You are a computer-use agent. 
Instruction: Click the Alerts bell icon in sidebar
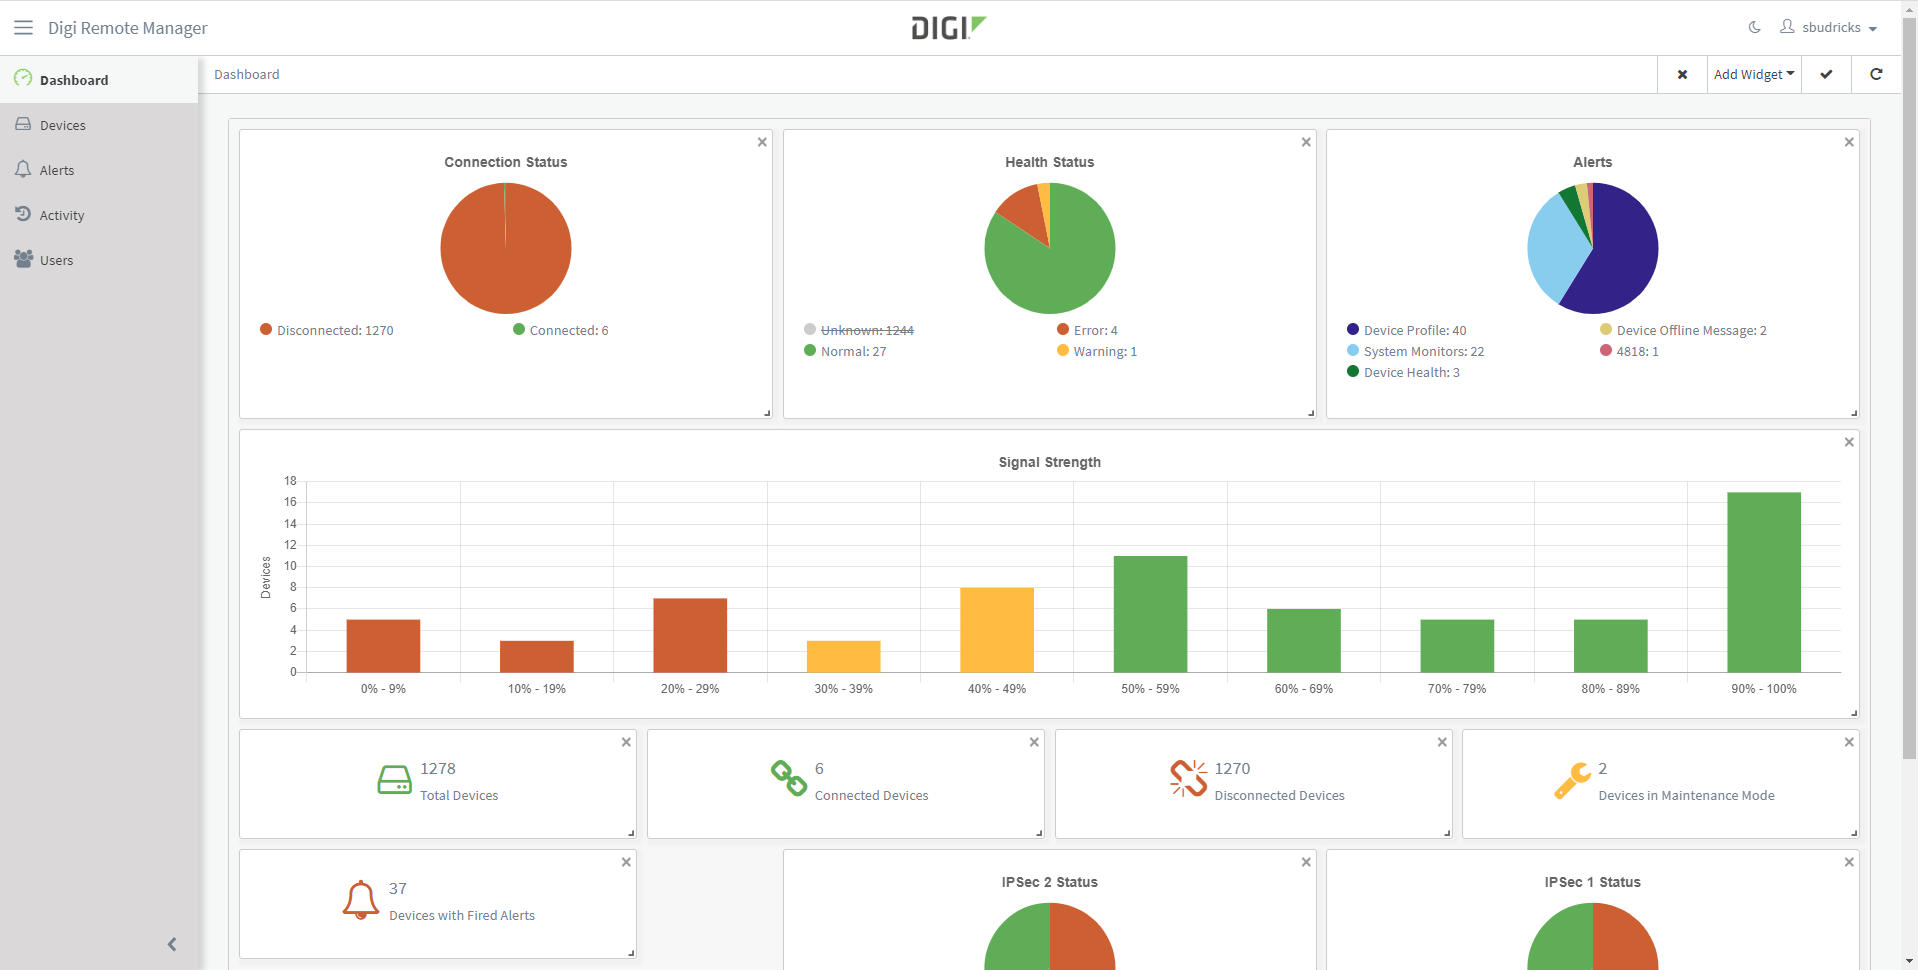click(23, 169)
